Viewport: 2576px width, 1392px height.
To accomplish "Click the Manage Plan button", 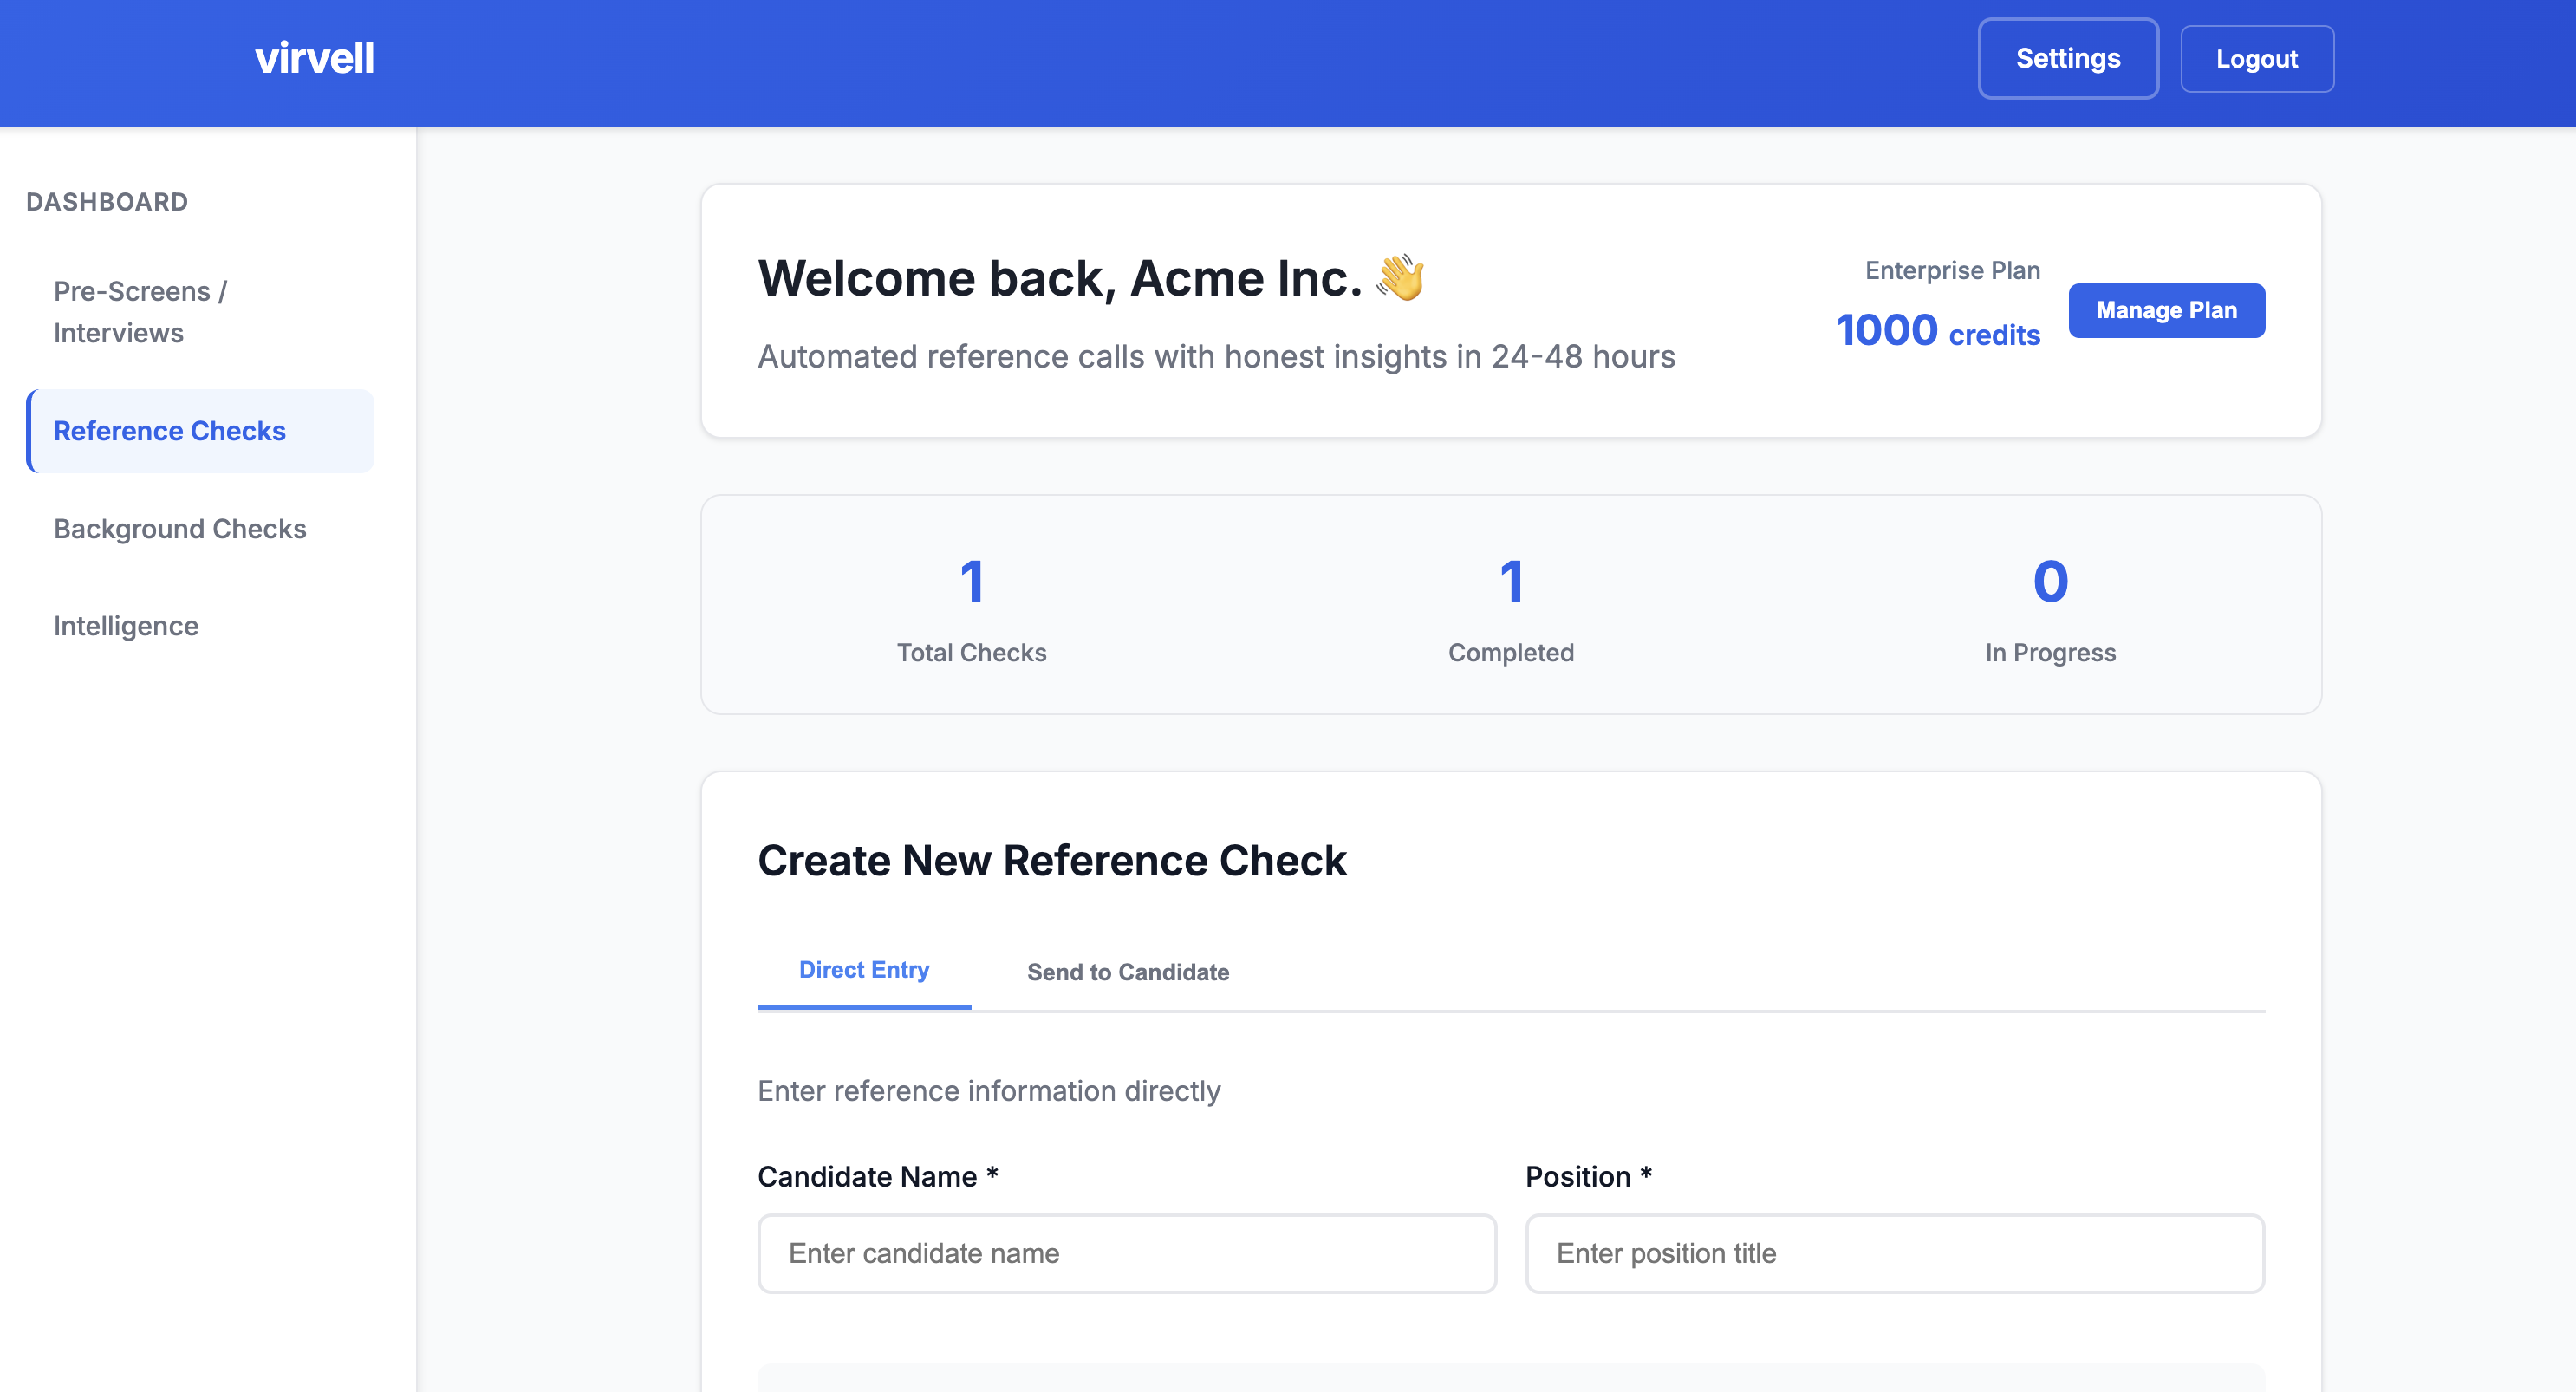I will [x=2166, y=310].
